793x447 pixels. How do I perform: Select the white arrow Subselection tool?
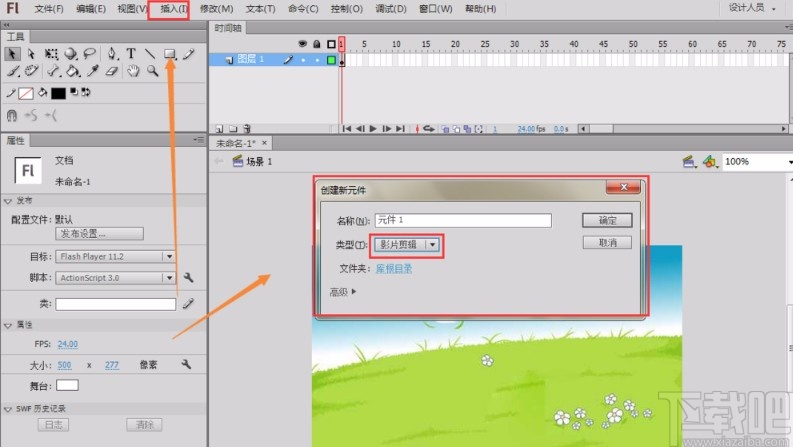31,54
